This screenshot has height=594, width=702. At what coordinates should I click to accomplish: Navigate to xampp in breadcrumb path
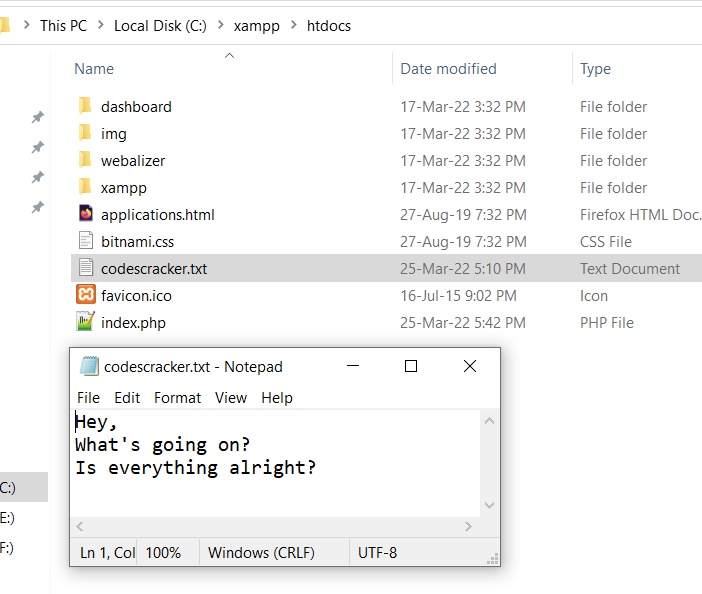[257, 26]
